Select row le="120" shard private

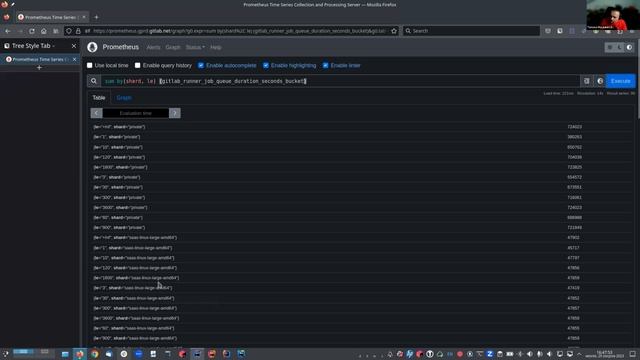coord(361,157)
